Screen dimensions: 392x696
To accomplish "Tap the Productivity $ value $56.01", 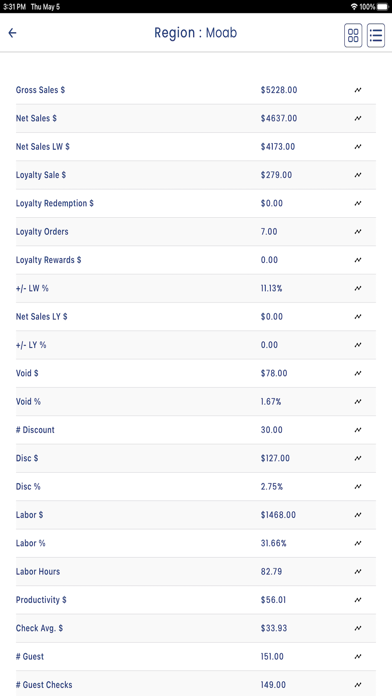I will tap(273, 600).
